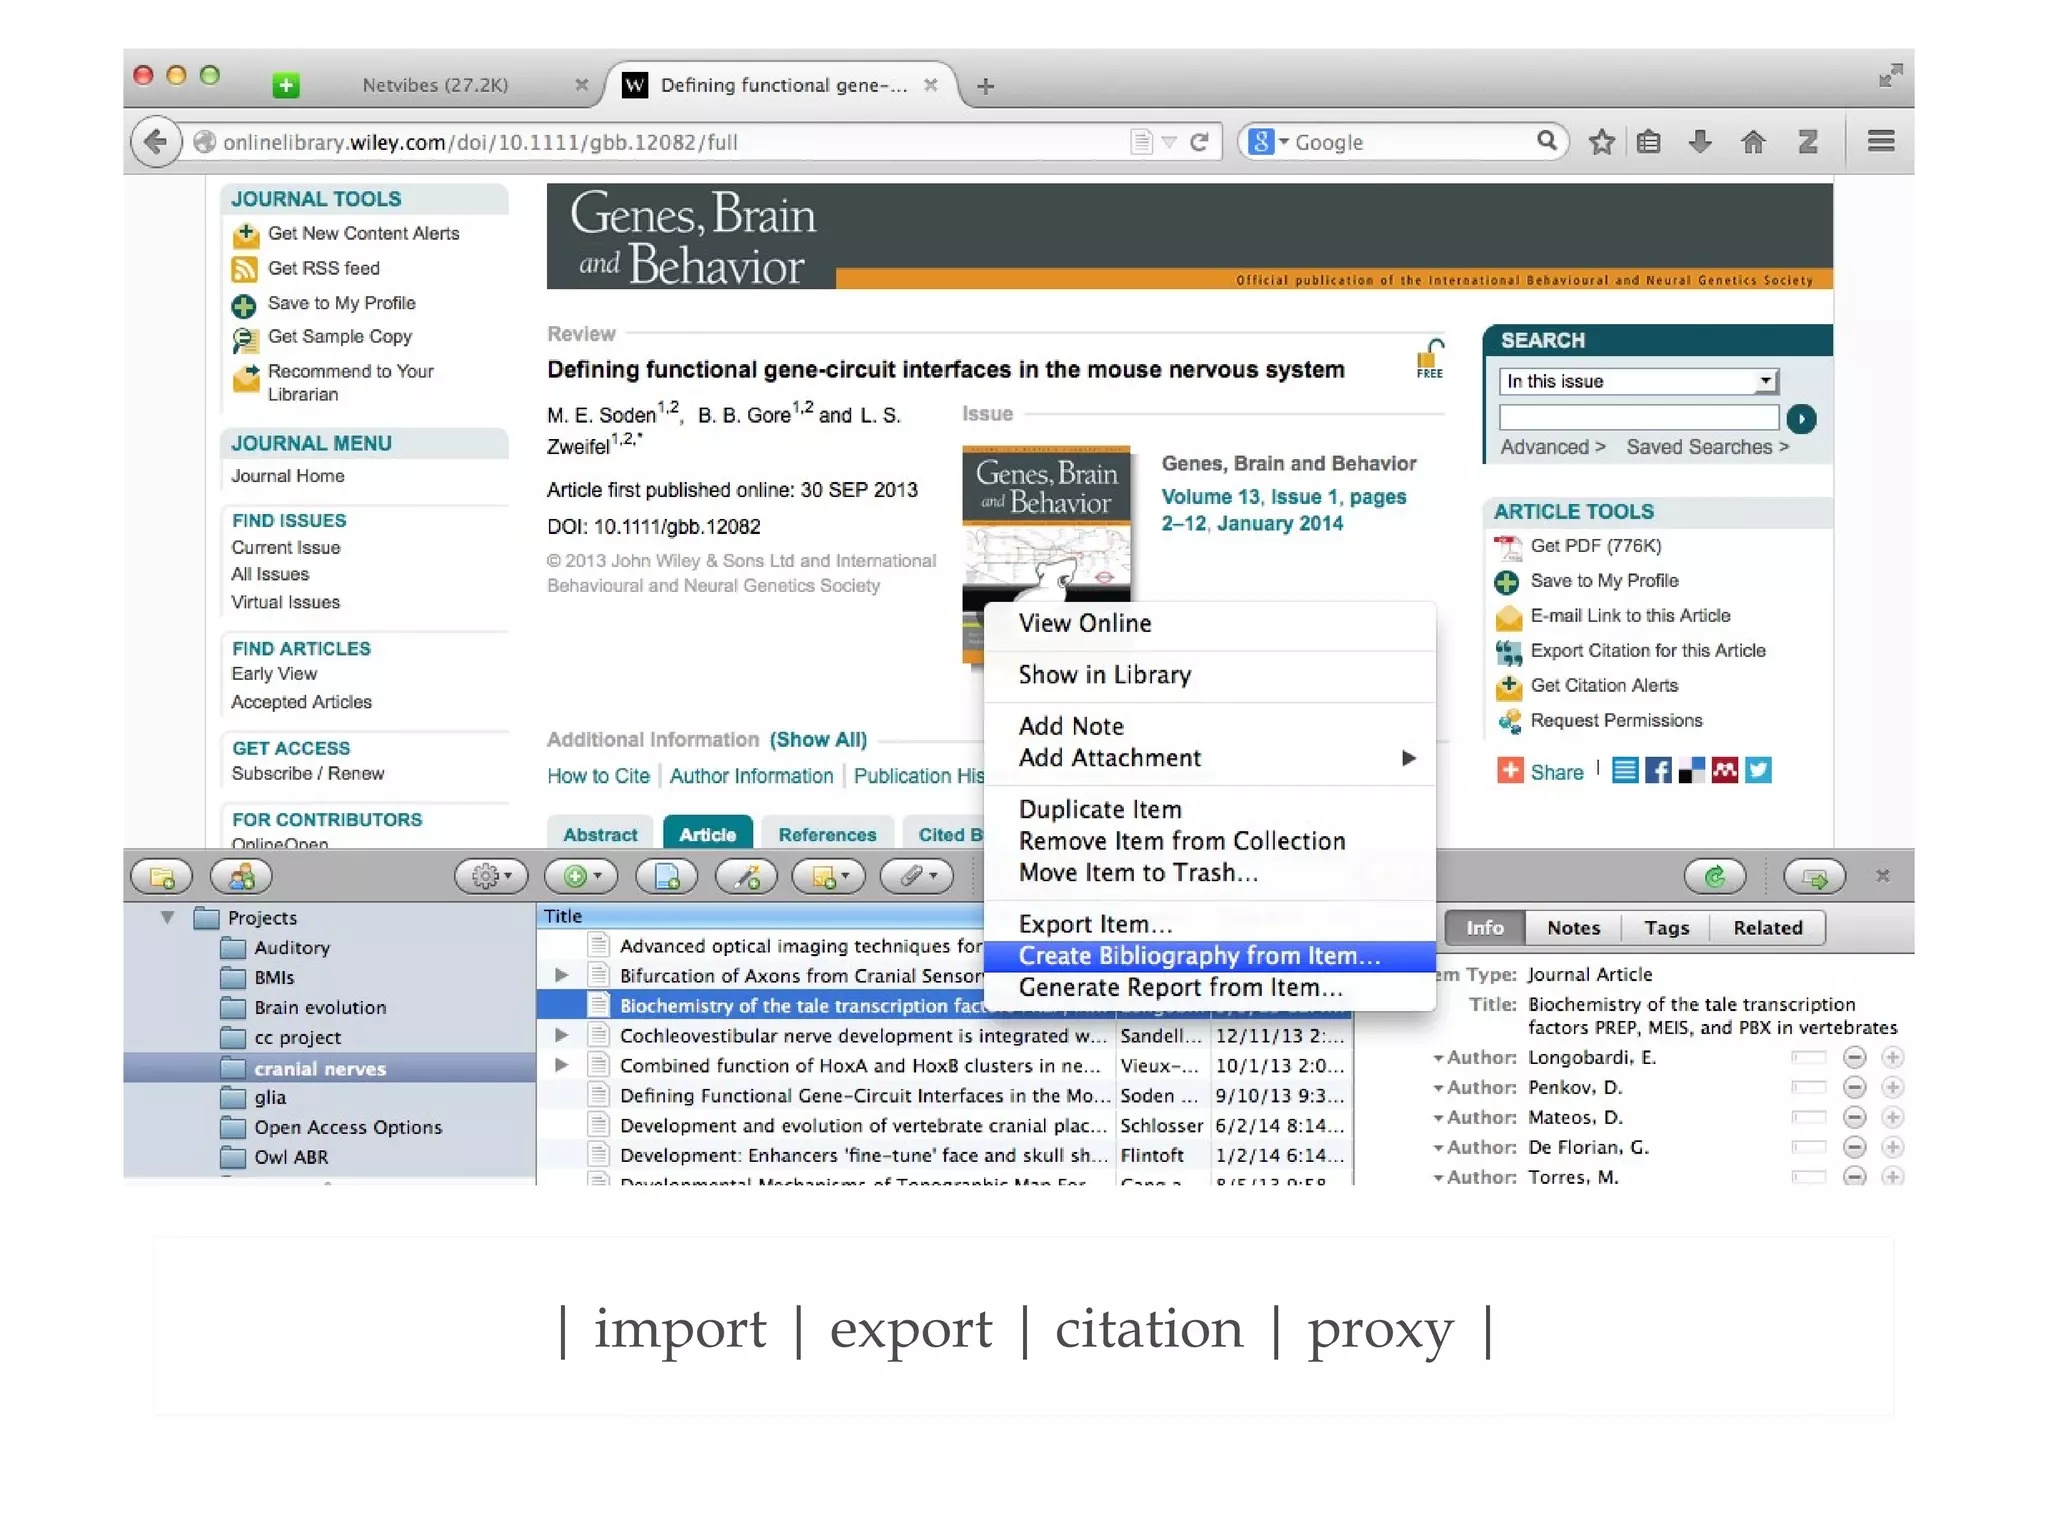The image size is (2048, 1536).
Task: Expand the Combined function of HoxA item
Action: click(561, 1065)
